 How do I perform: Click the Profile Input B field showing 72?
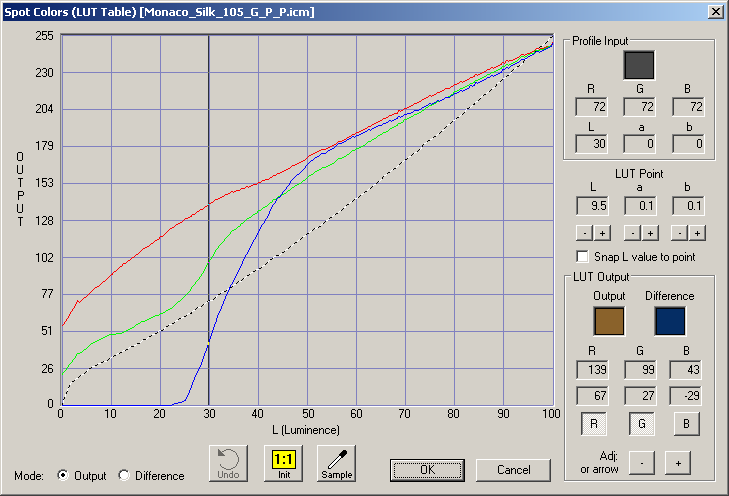(x=688, y=107)
